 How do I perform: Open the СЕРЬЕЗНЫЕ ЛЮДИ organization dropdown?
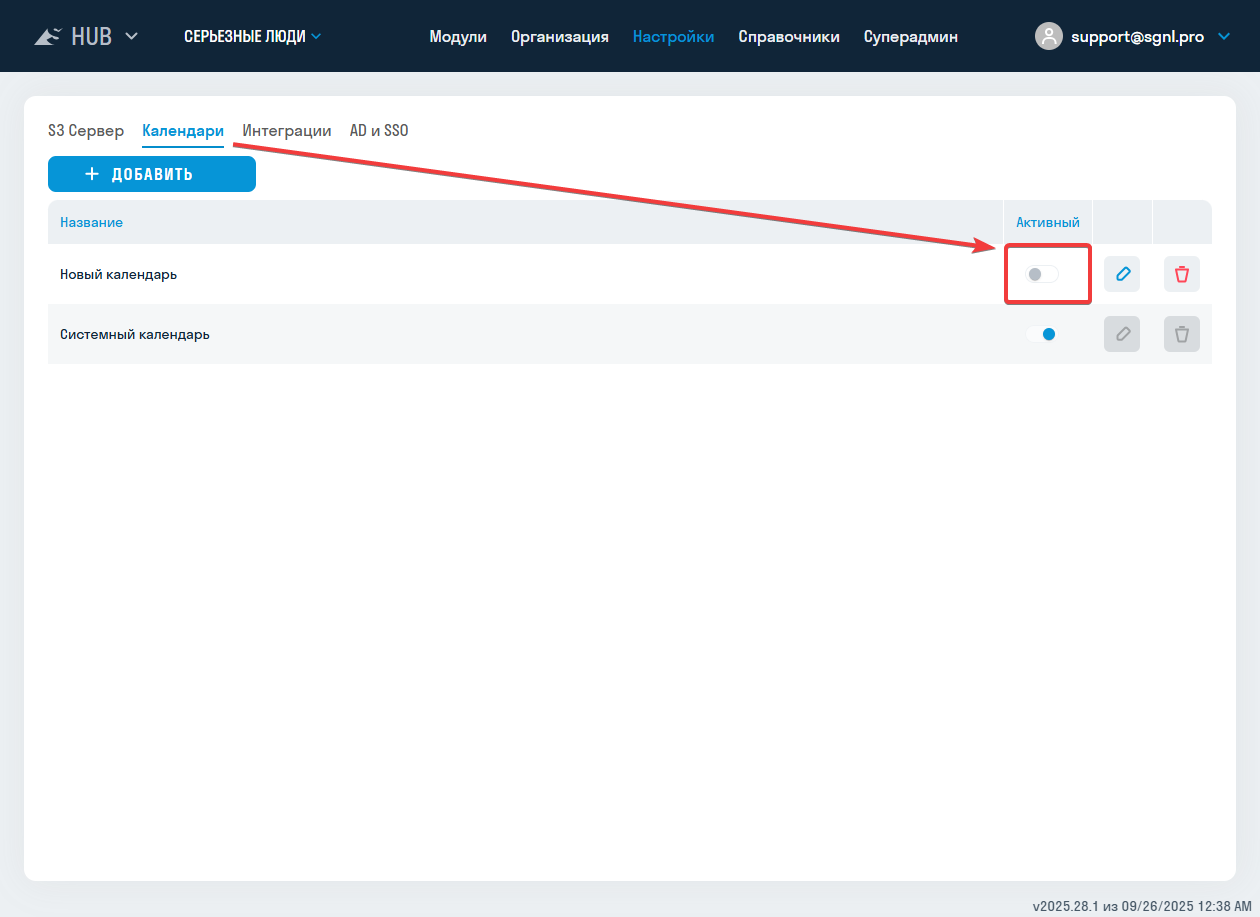coord(252,37)
